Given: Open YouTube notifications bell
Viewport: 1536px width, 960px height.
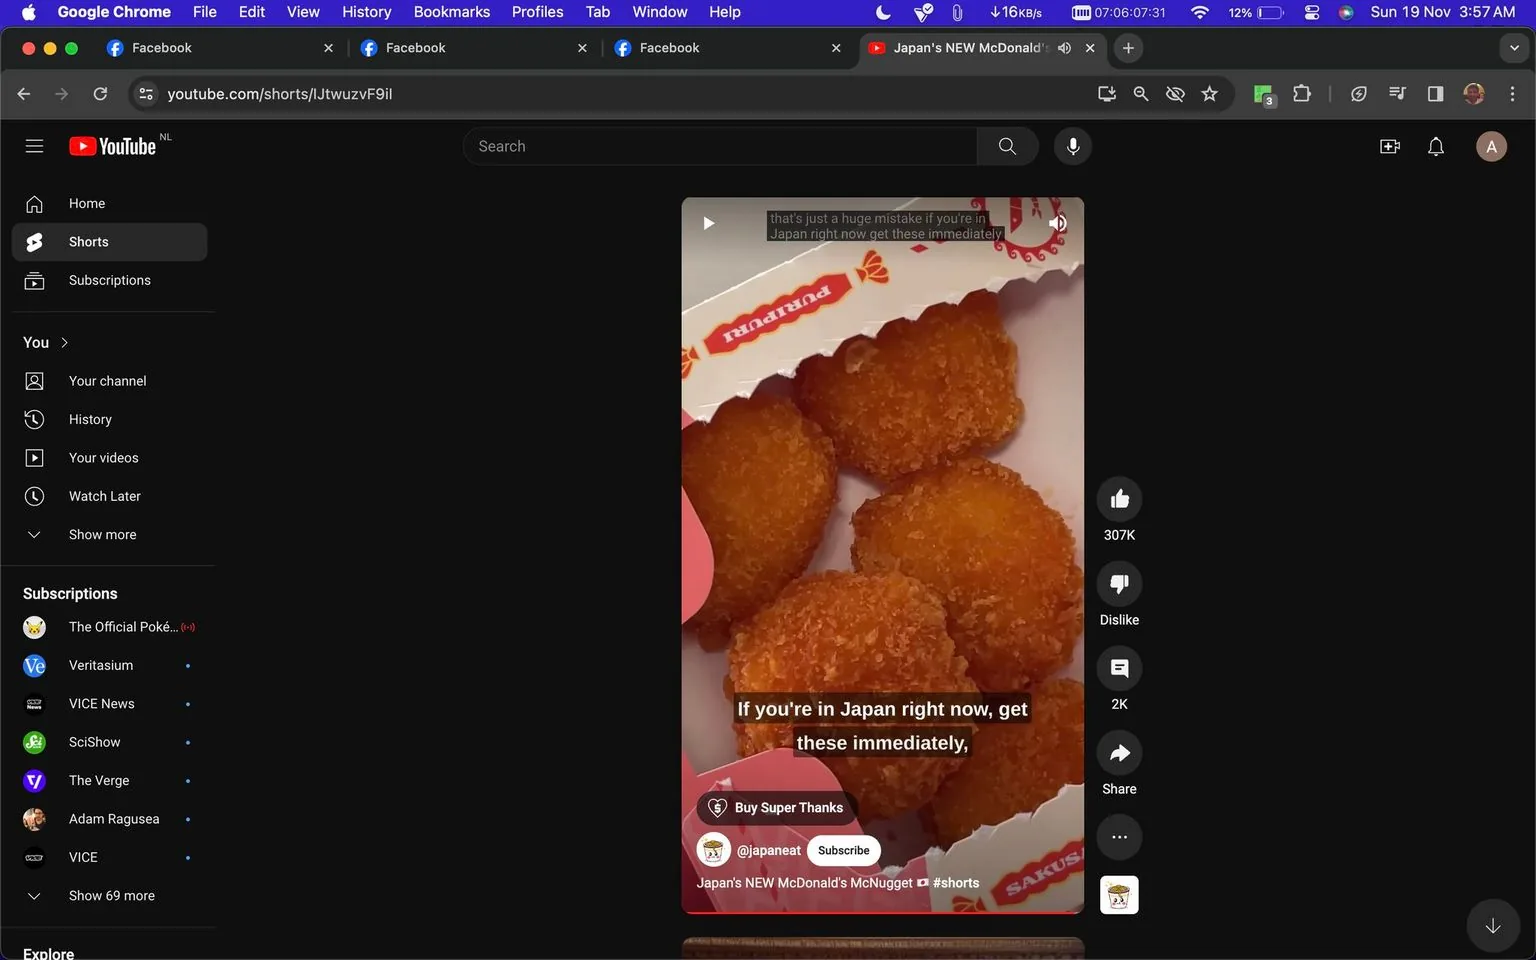Looking at the screenshot, I should 1435,145.
